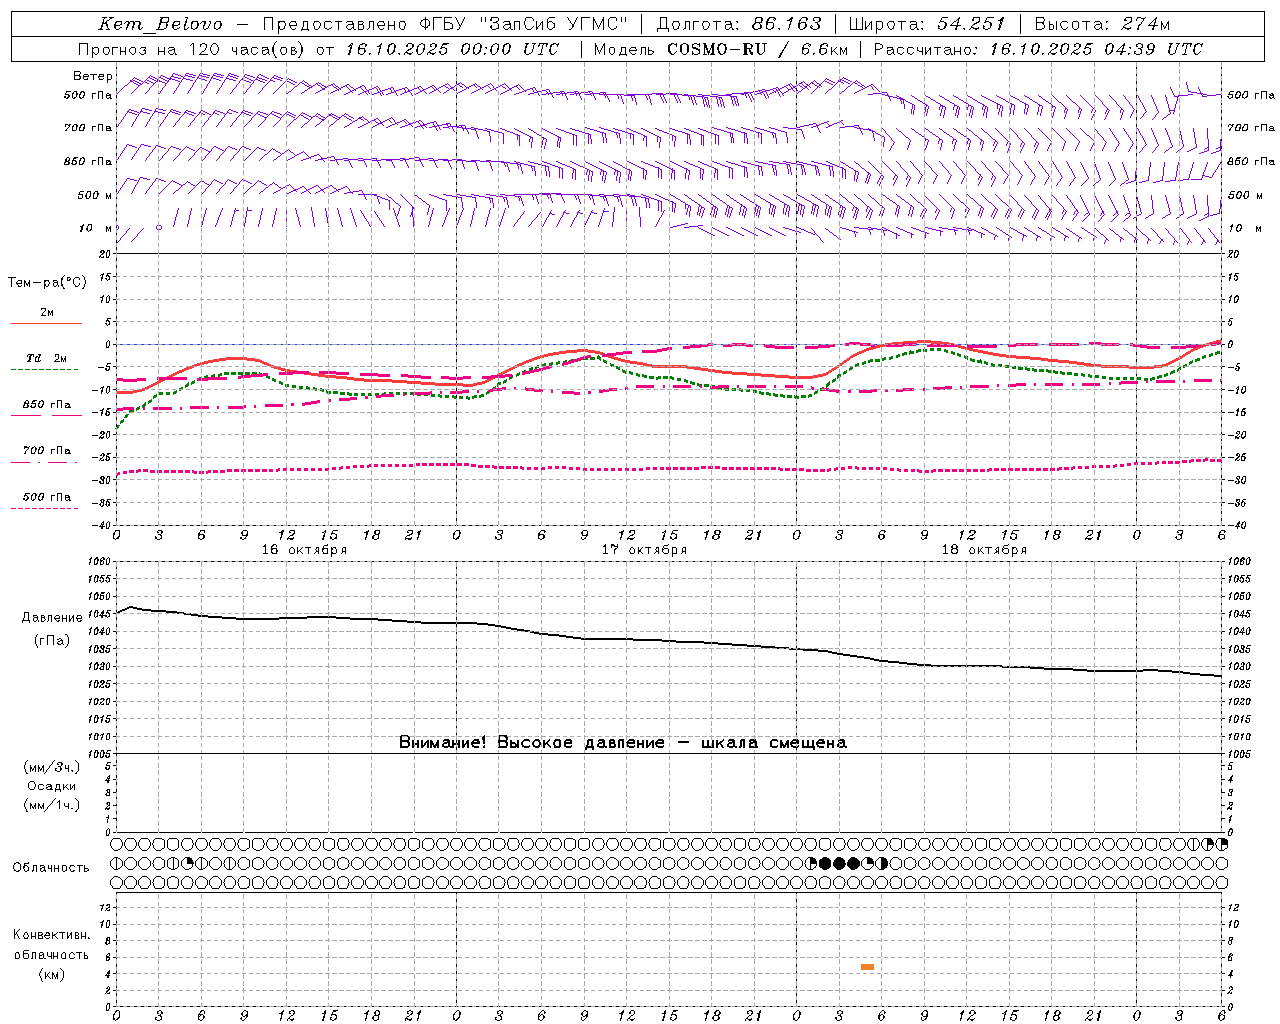Viewport: 1280px width, 1024px height.
Task: Click the station name Kem_Belovo
Action: 160,24
